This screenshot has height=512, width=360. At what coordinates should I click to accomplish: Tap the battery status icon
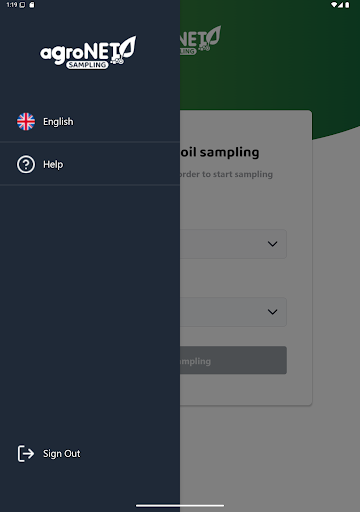[x=347, y=5]
